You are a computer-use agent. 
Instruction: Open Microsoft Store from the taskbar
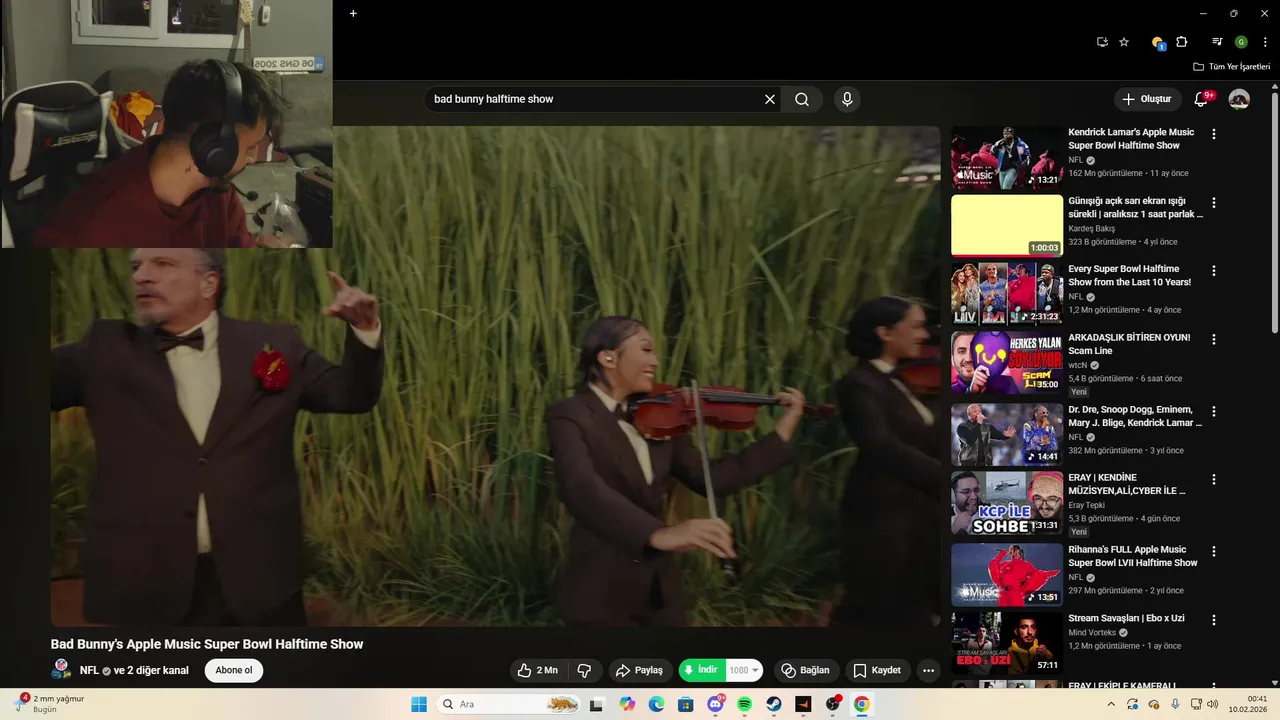[x=686, y=704]
